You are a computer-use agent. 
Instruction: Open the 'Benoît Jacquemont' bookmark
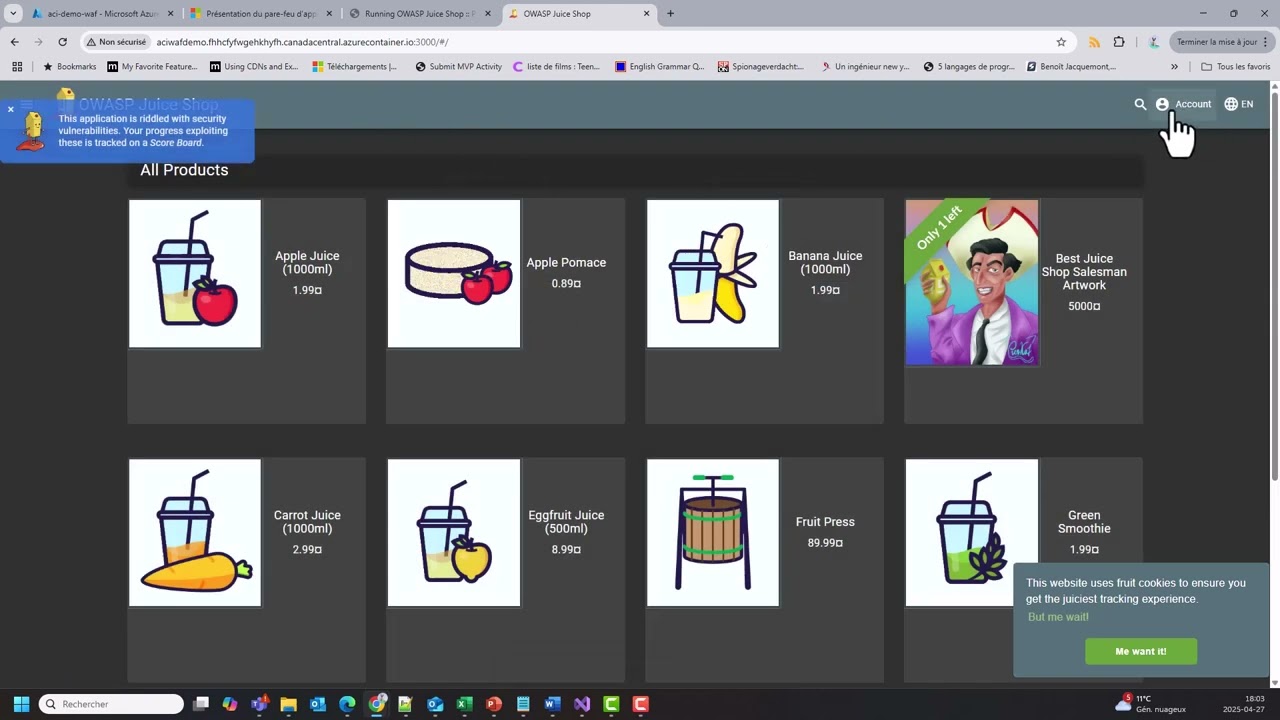(1071, 67)
